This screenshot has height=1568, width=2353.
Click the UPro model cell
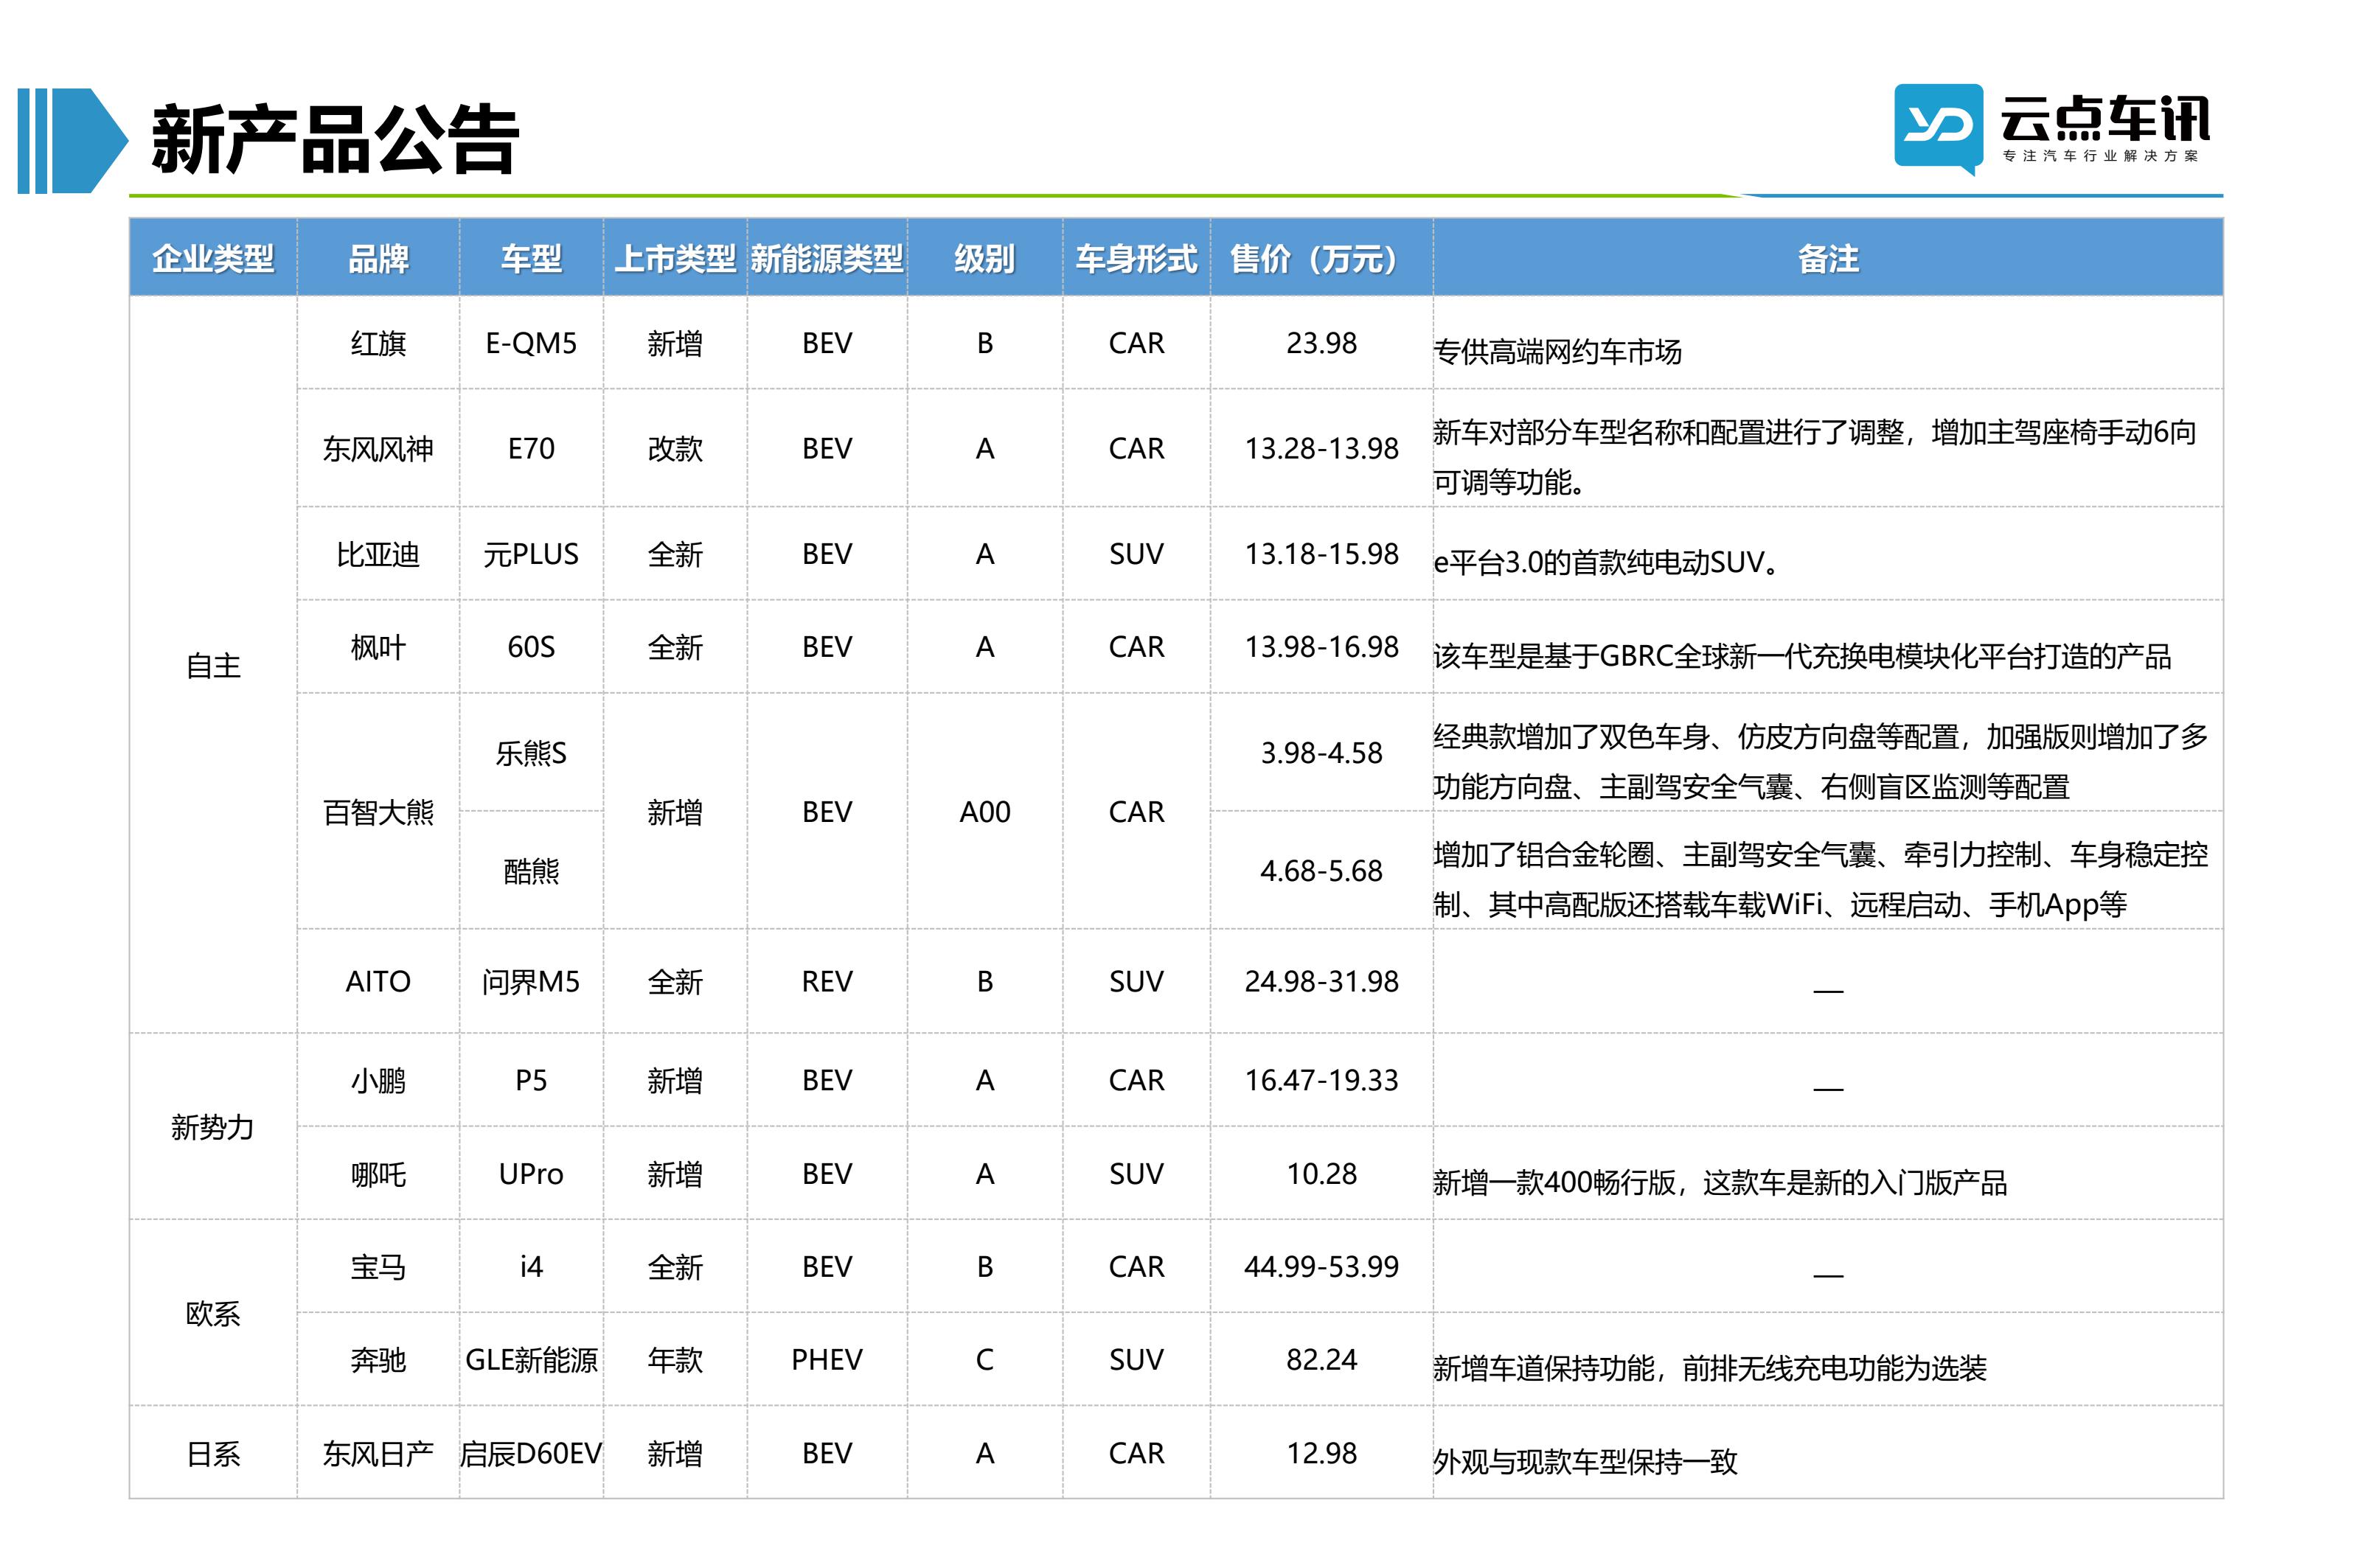[x=531, y=1174]
